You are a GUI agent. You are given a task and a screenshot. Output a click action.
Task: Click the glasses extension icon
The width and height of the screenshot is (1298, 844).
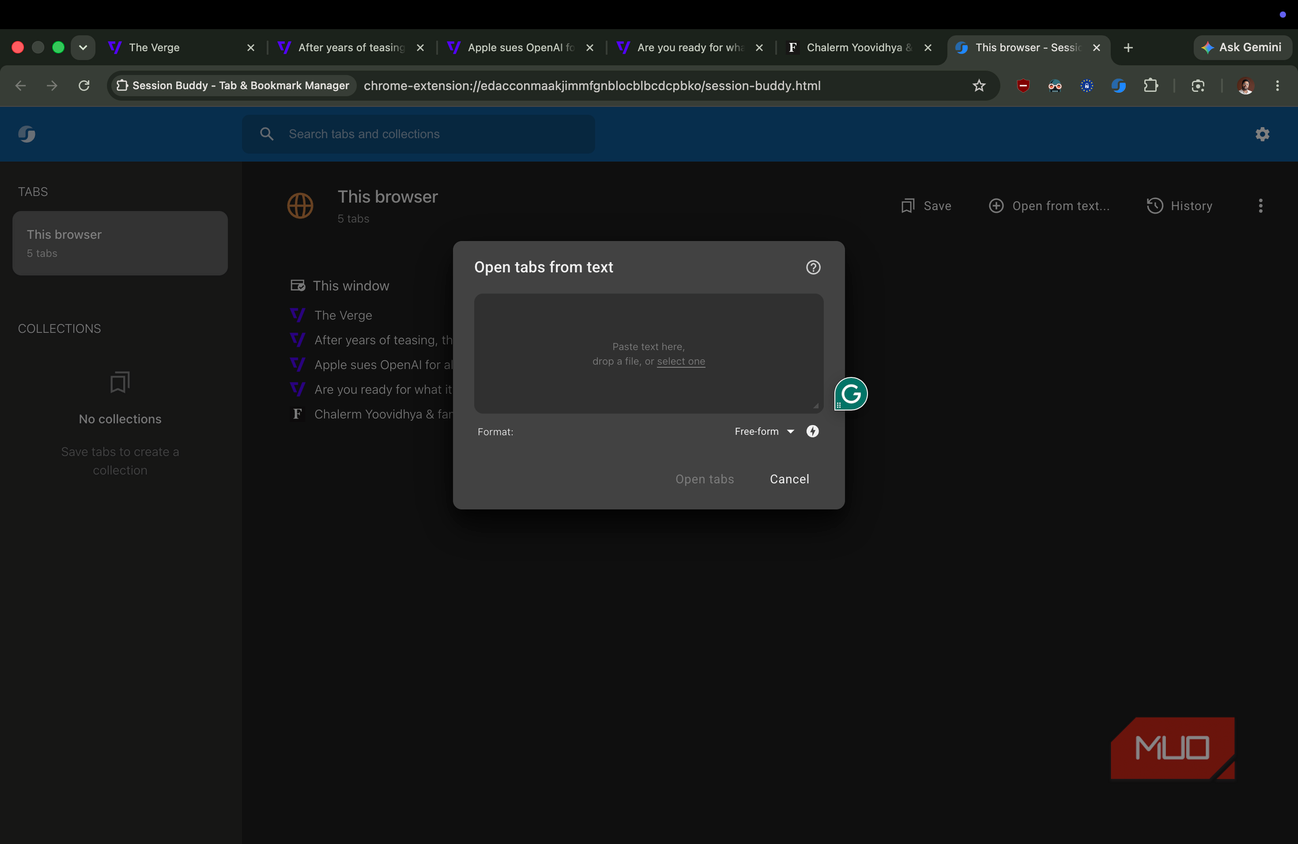pyautogui.click(x=1055, y=86)
